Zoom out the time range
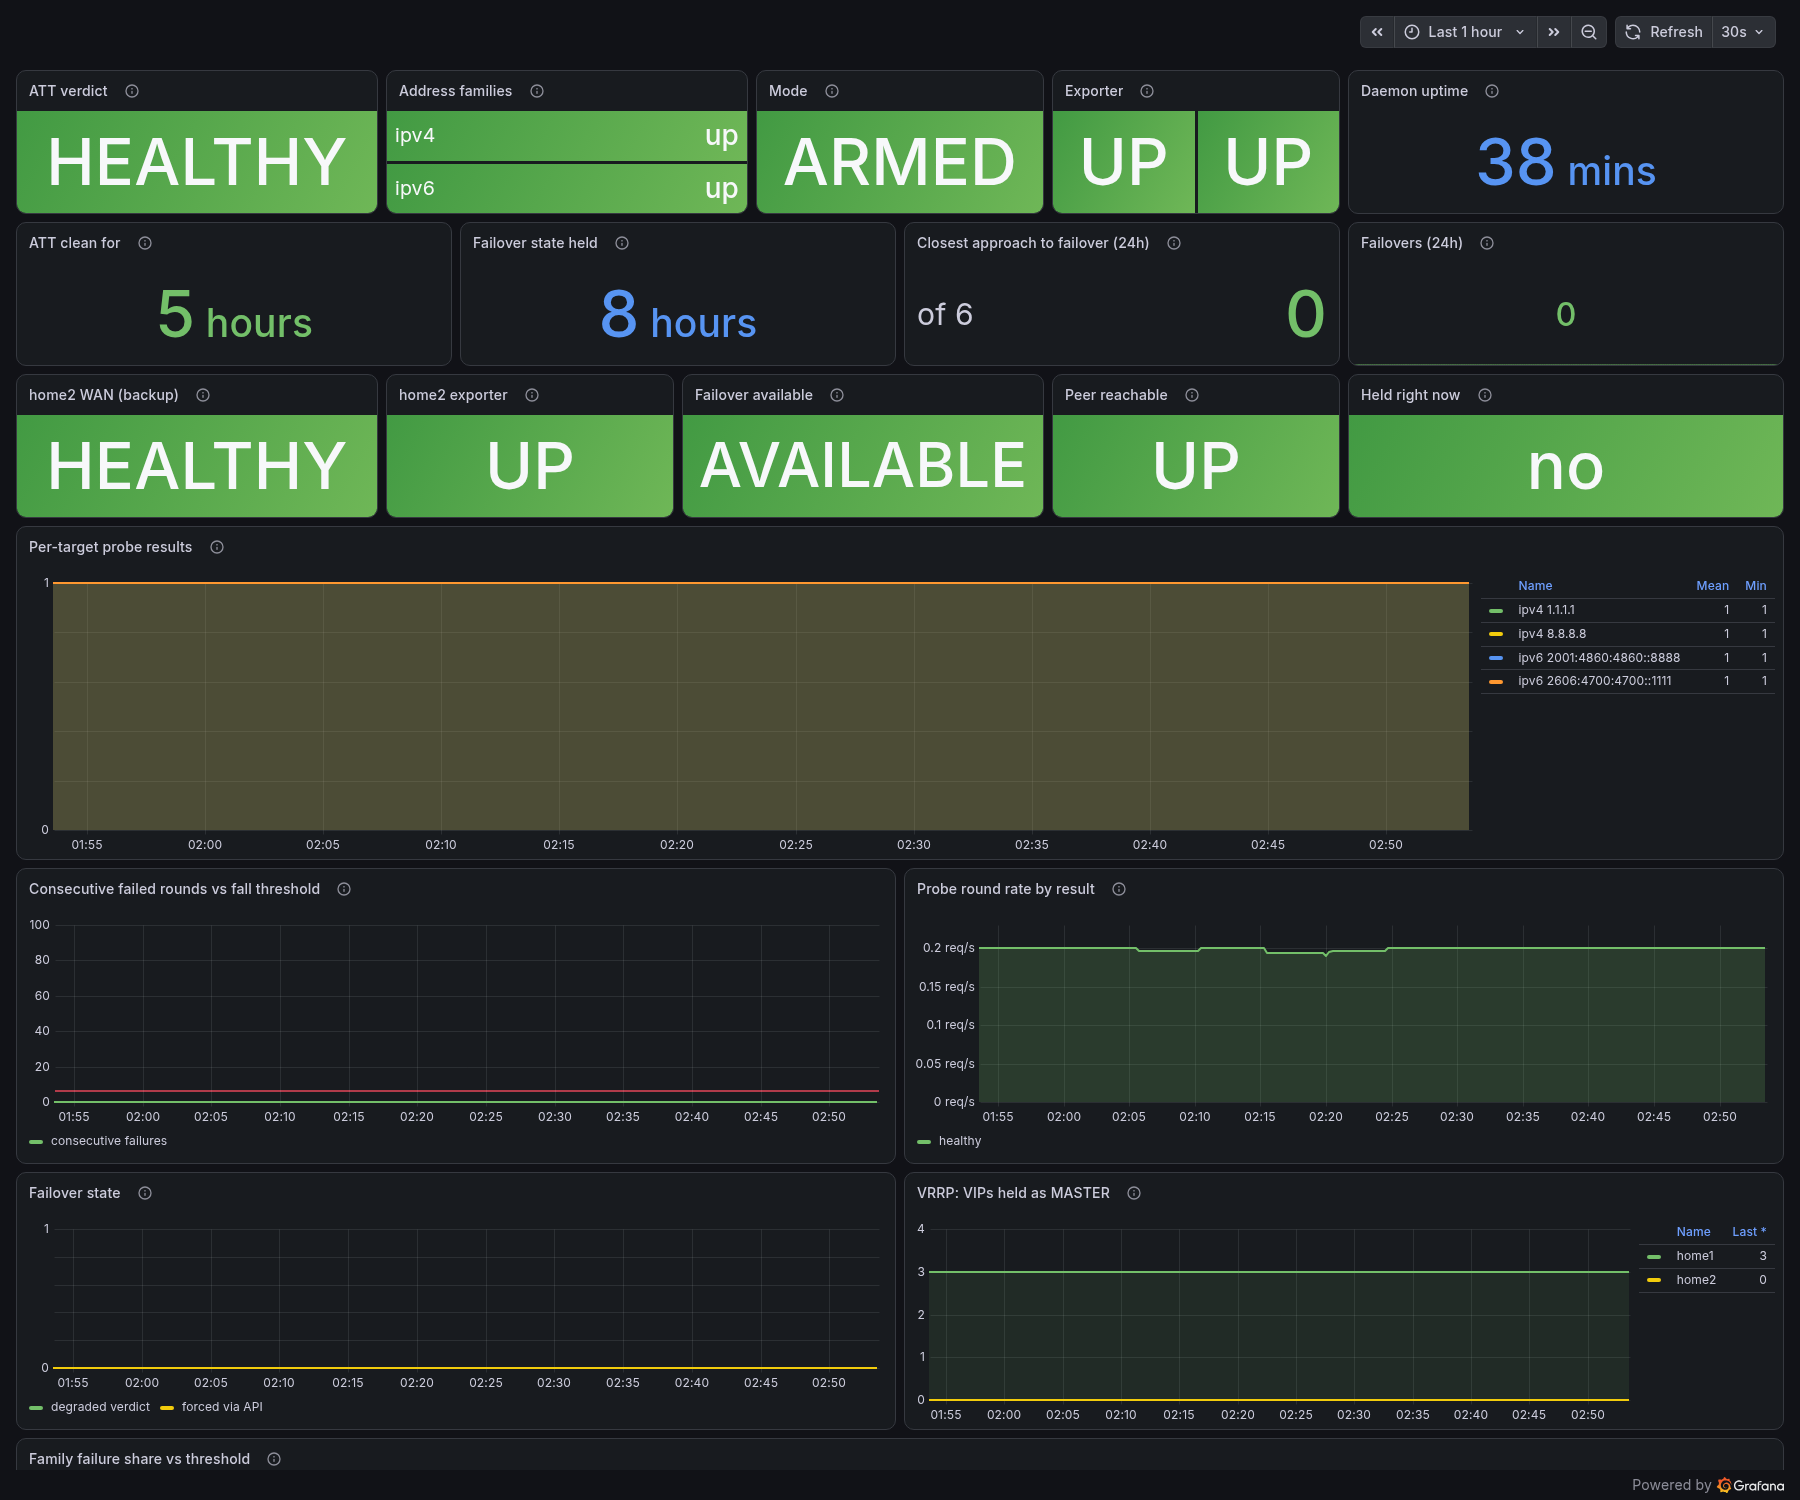Screen dimensions: 1800x1500 tap(1588, 32)
